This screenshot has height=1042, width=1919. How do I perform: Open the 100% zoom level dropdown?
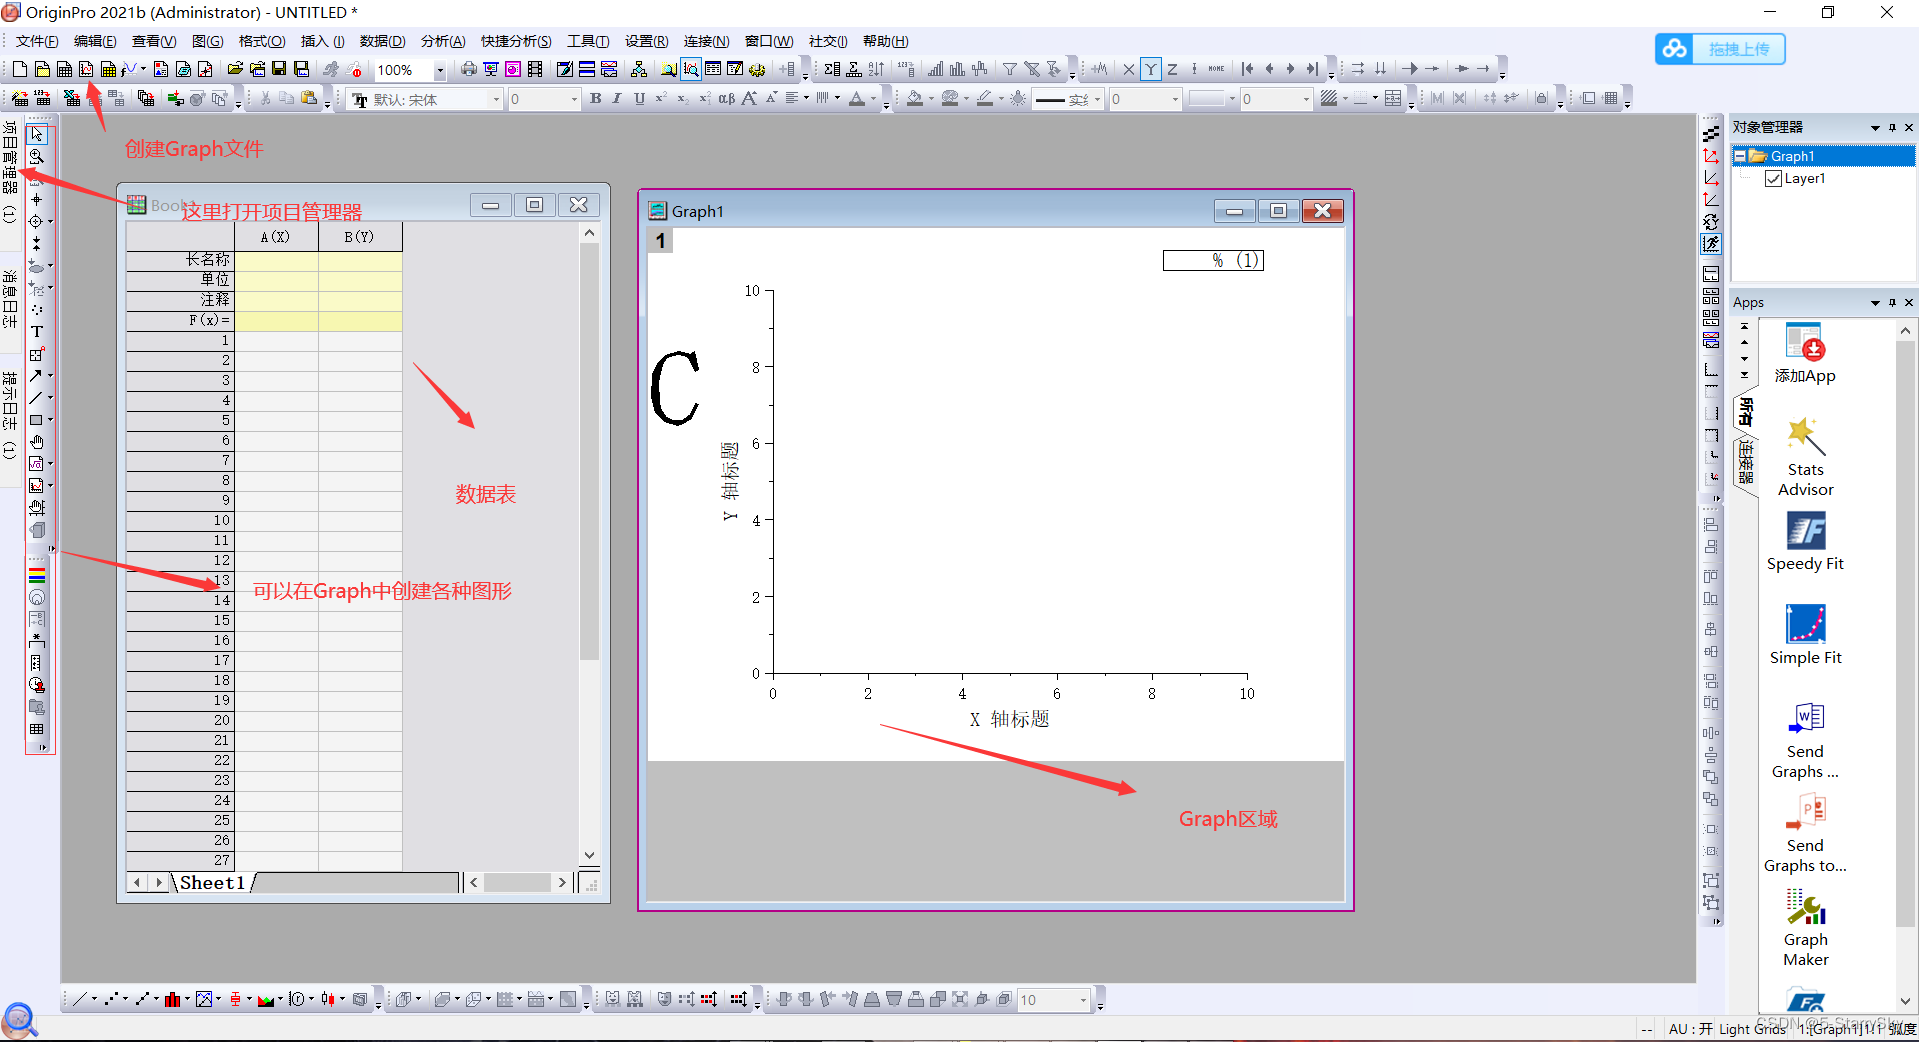point(440,70)
